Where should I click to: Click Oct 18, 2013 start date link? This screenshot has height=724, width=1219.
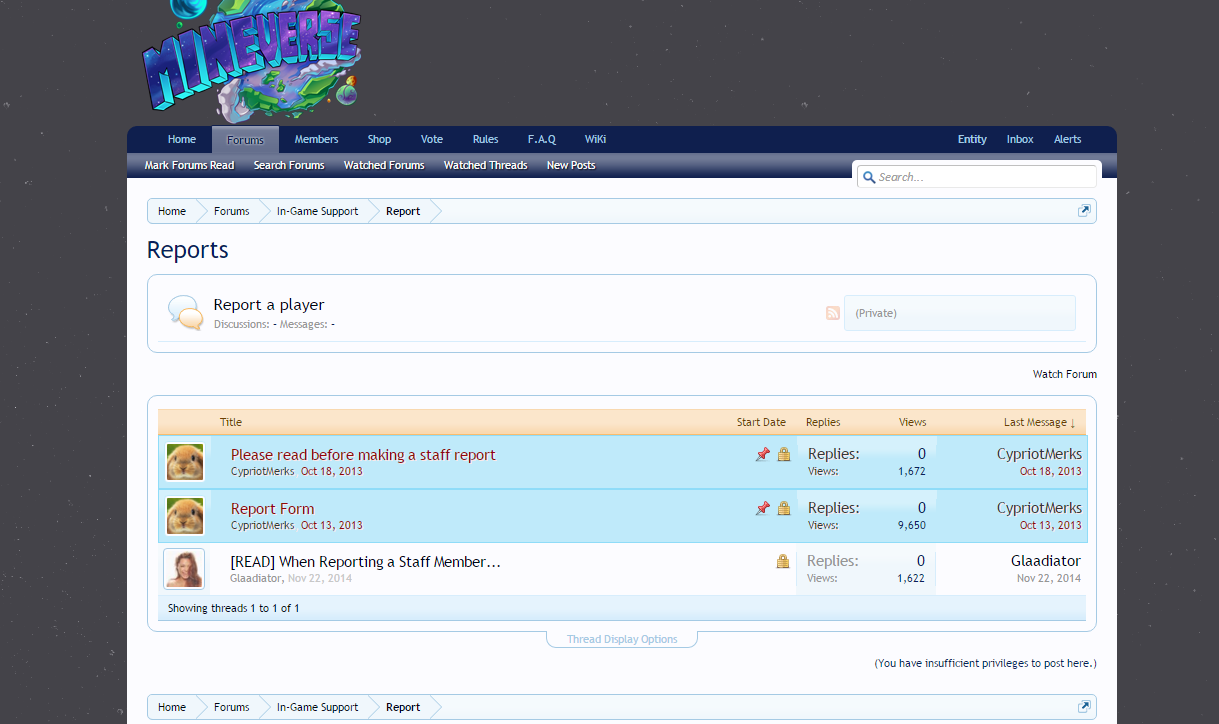[331, 471]
